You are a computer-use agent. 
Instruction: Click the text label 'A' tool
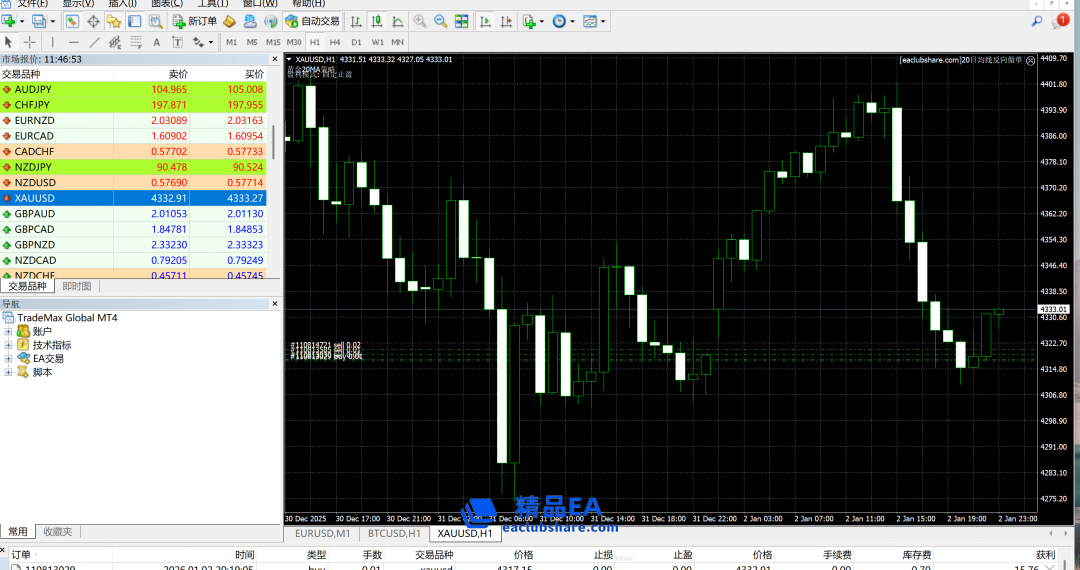tap(156, 42)
